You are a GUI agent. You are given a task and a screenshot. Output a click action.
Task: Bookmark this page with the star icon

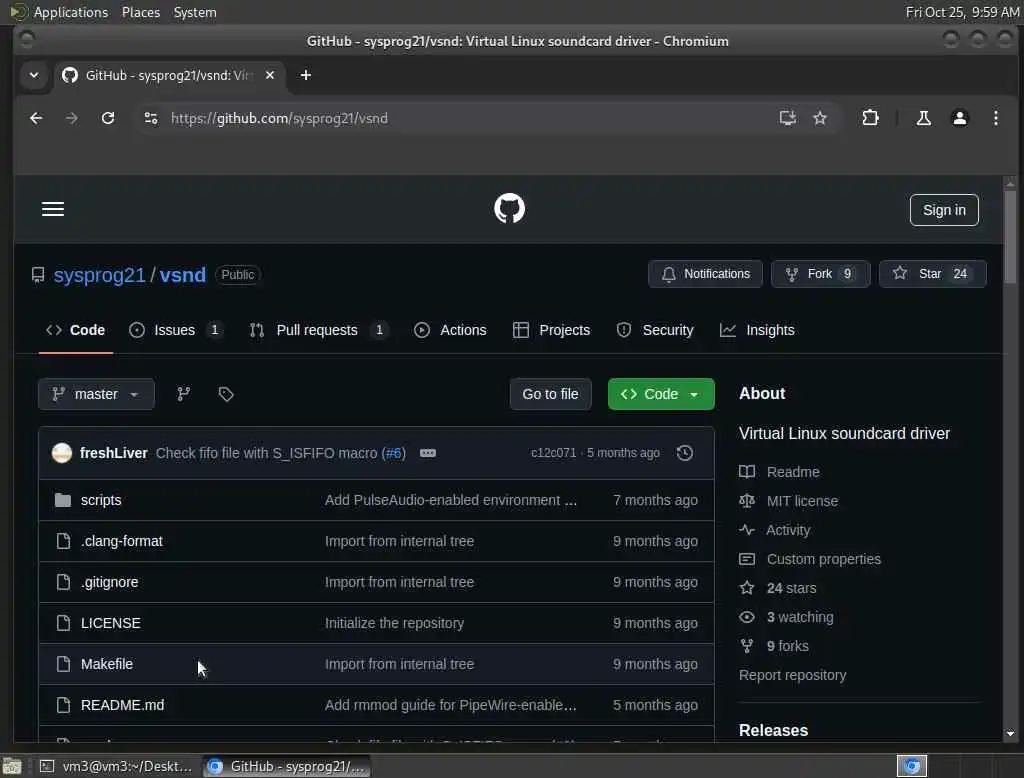point(820,118)
